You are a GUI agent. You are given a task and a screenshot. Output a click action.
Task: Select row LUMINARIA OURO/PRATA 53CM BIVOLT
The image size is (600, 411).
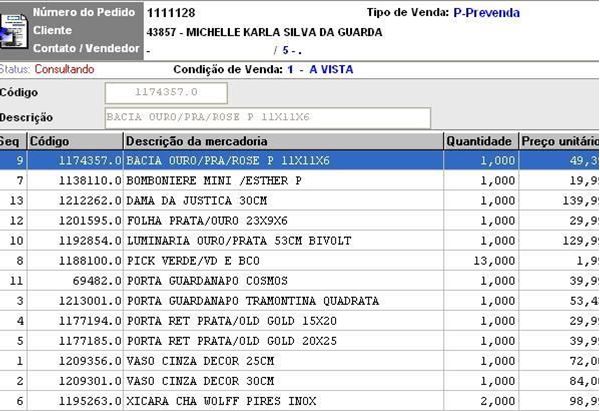click(x=300, y=241)
